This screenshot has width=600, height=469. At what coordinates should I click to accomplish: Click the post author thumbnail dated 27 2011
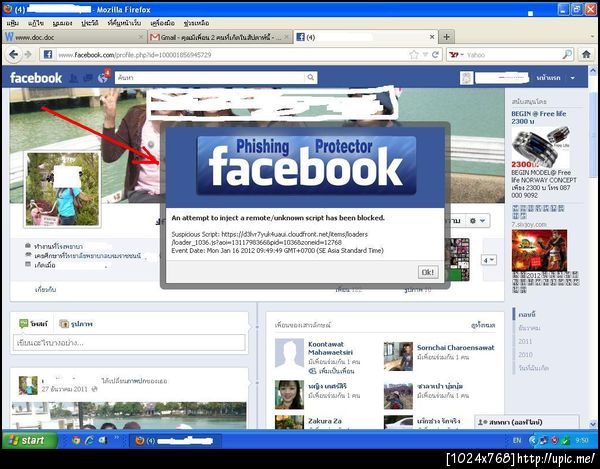coord(28,385)
